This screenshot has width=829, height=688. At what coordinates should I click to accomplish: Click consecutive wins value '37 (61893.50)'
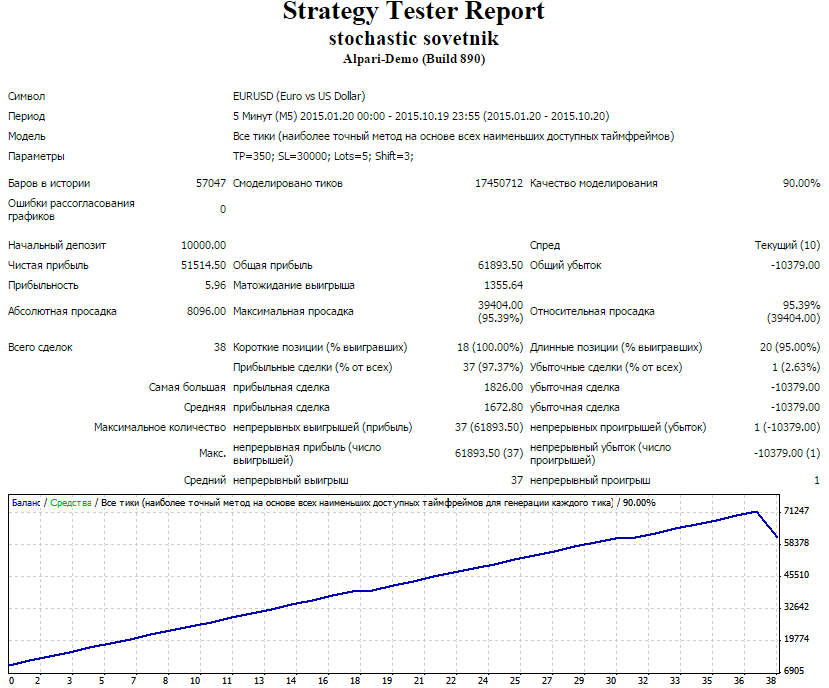coord(489,427)
